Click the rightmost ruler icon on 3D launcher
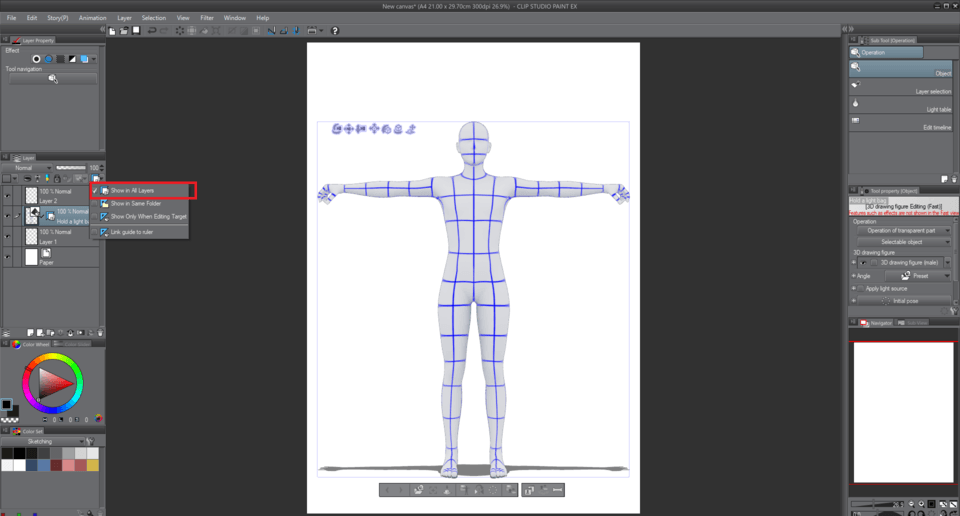This screenshot has width=960, height=516. point(557,490)
